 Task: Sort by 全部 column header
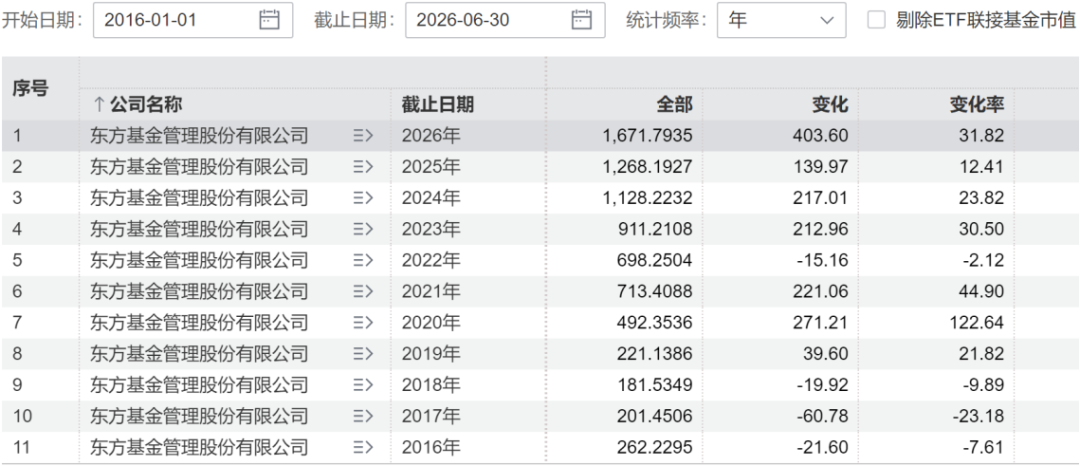tap(674, 105)
